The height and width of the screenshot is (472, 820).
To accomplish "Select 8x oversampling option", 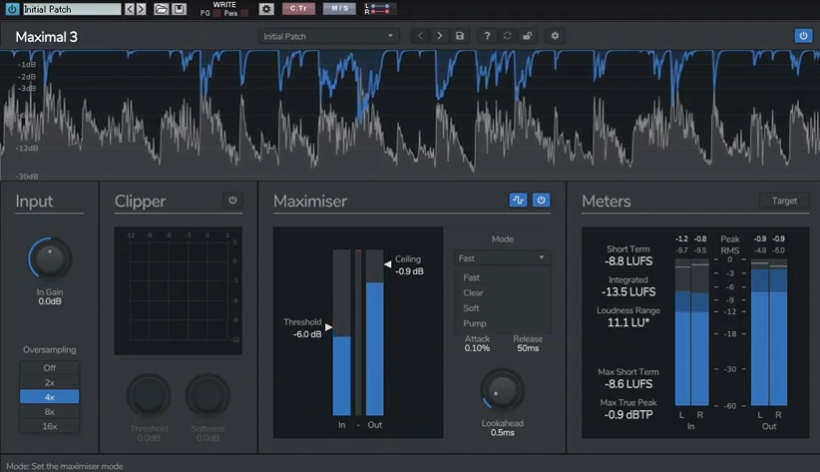I will click(x=49, y=411).
